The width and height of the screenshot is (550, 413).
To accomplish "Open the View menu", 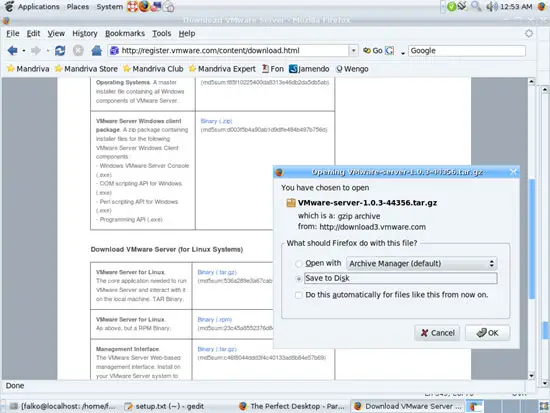I will [x=56, y=34].
